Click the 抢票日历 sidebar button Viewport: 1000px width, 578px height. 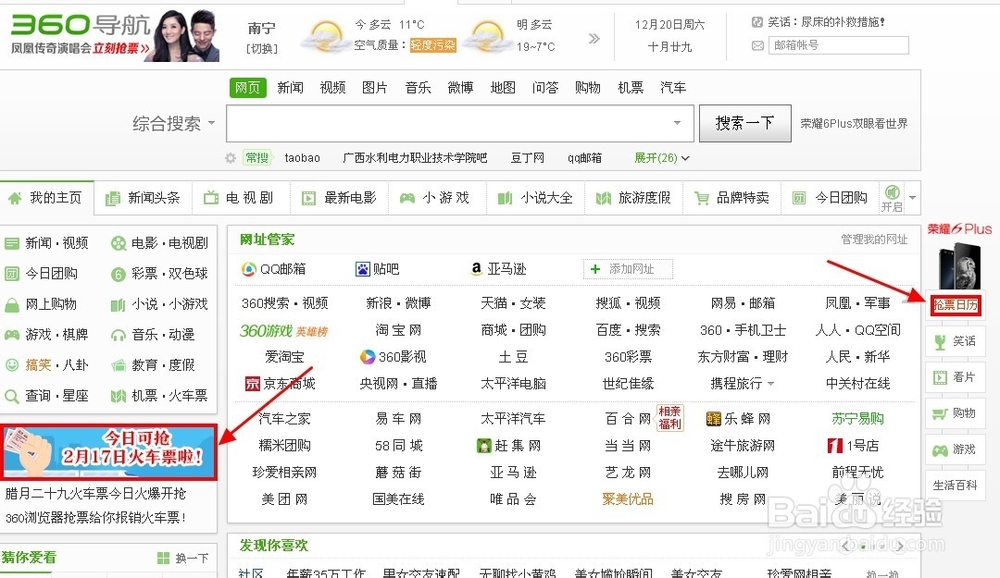click(x=955, y=305)
